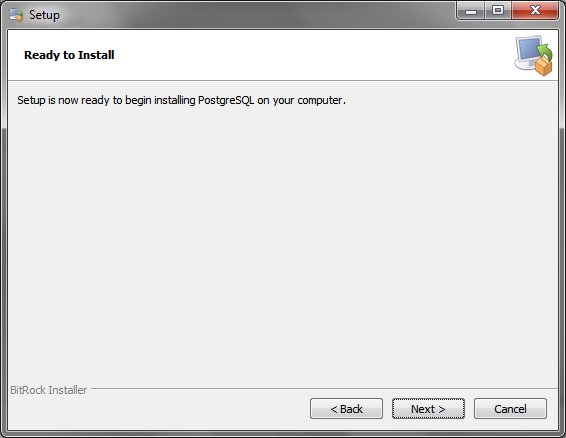Close the Setup window with the red X
The width and height of the screenshot is (566, 438).
(535, 11)
